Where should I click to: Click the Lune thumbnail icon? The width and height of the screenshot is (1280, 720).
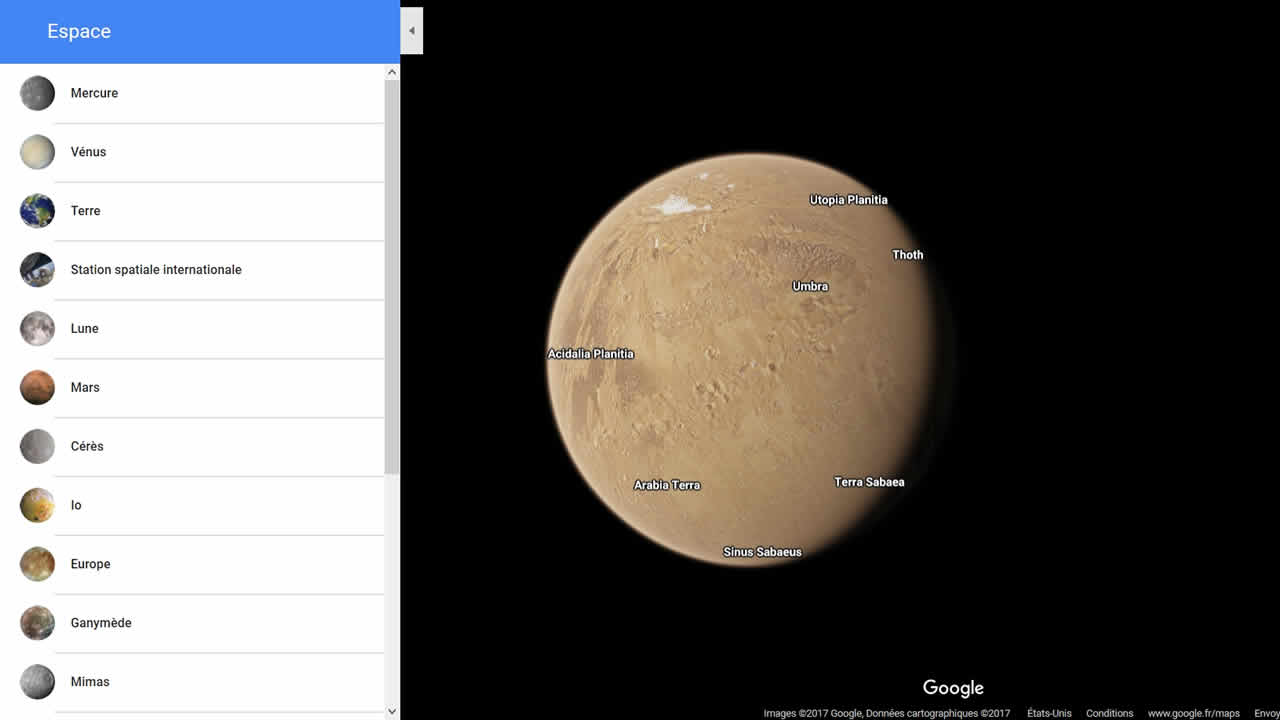37,328
